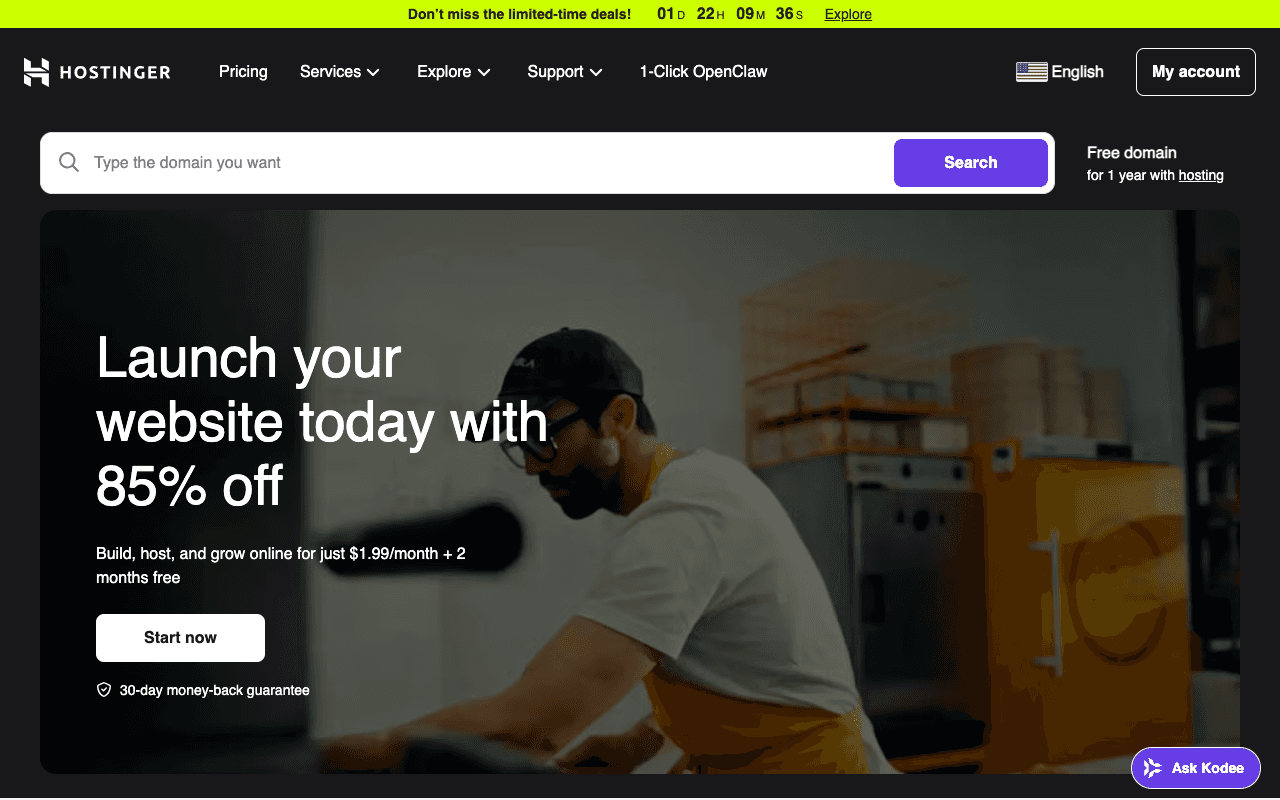Click the Ask Kodee sparkle icon

(1153, 768)
